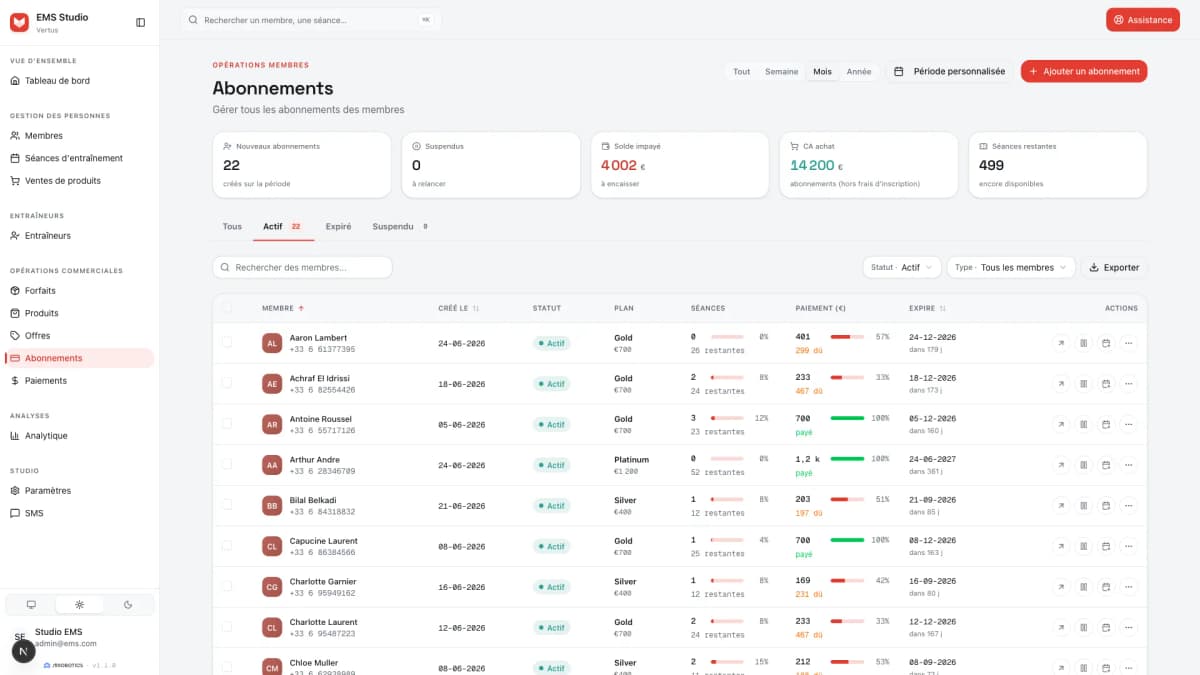Click the calendar icon in Achraf El Idrissi's row

1106,384
